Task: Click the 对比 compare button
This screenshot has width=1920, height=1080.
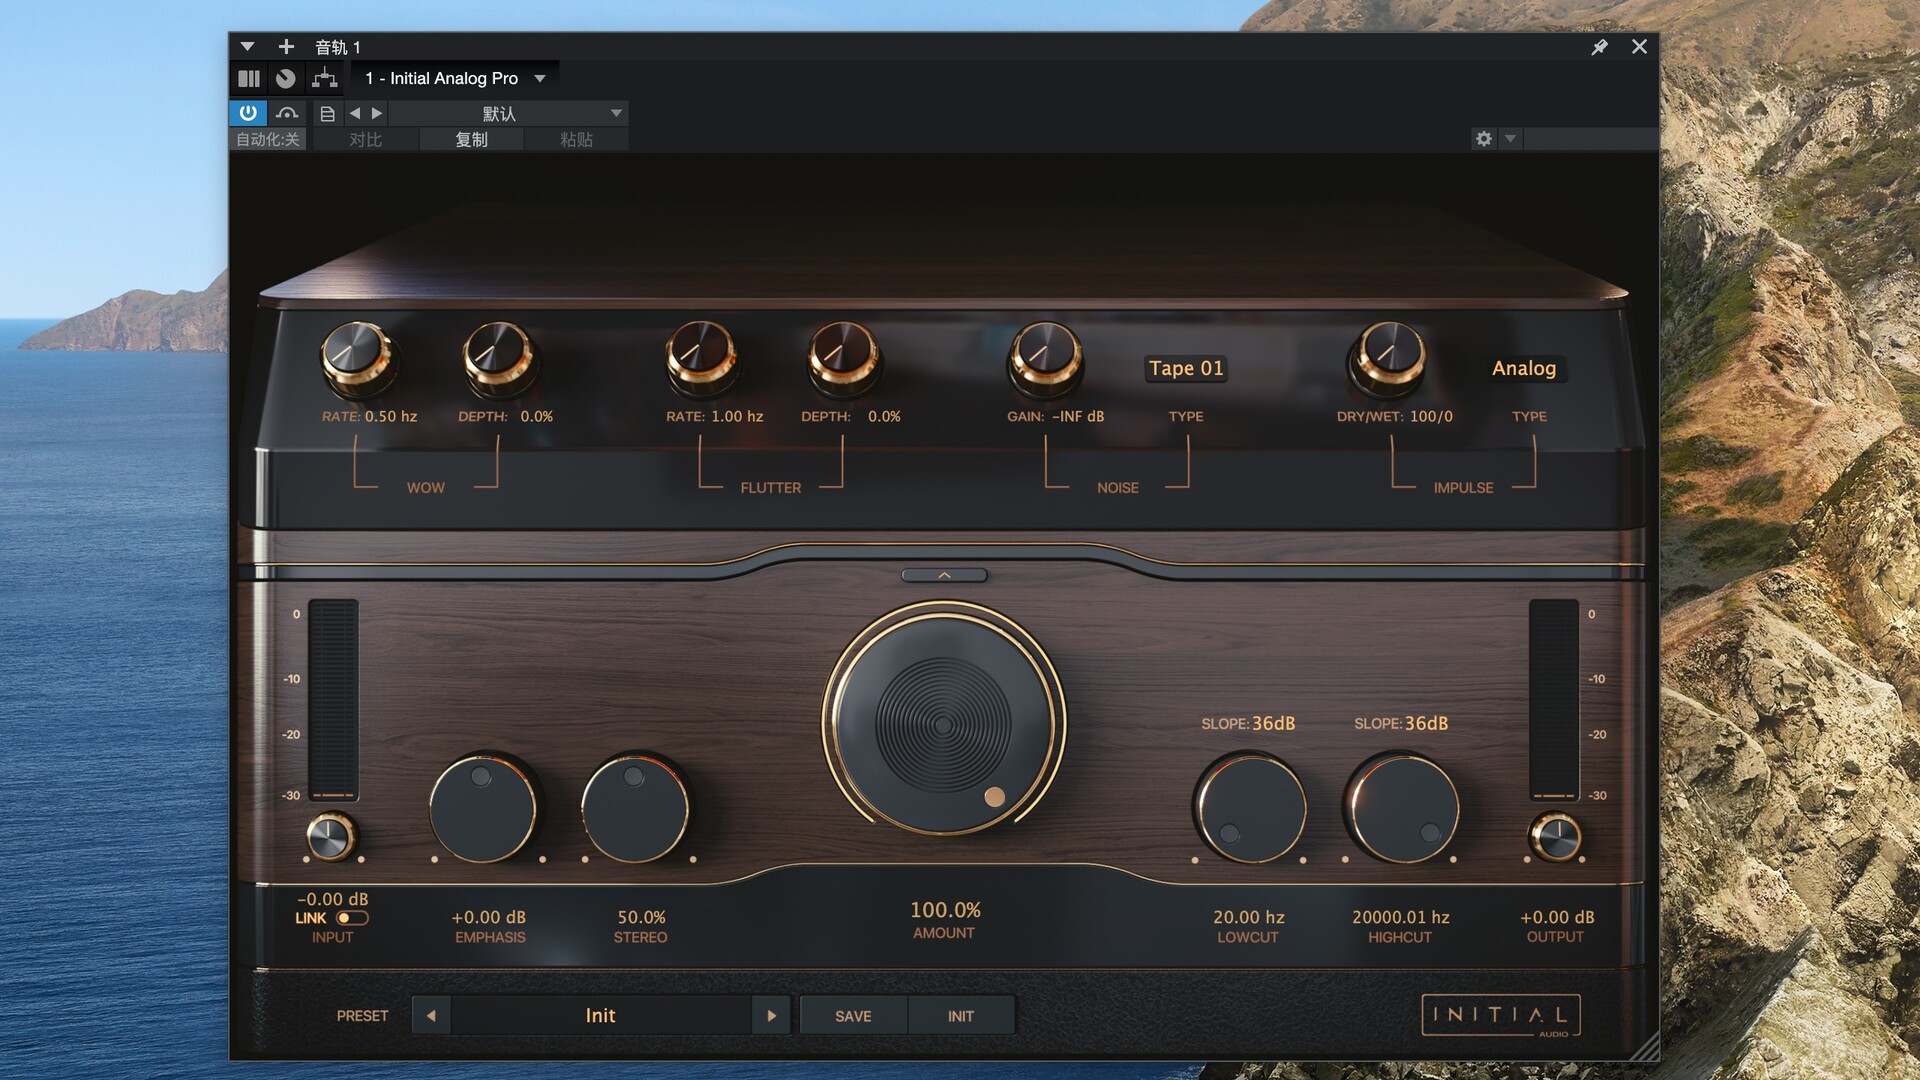Action: [366, 140]
